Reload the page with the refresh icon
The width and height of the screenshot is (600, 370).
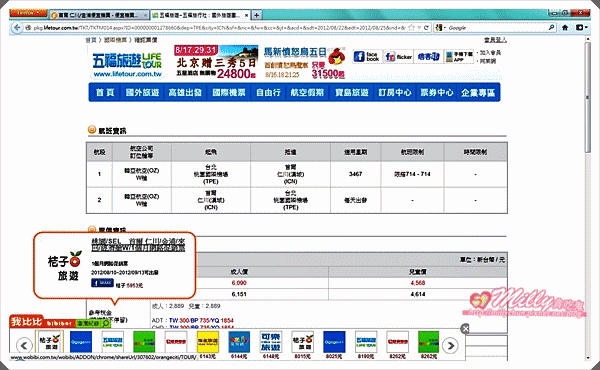click(426, 28)
